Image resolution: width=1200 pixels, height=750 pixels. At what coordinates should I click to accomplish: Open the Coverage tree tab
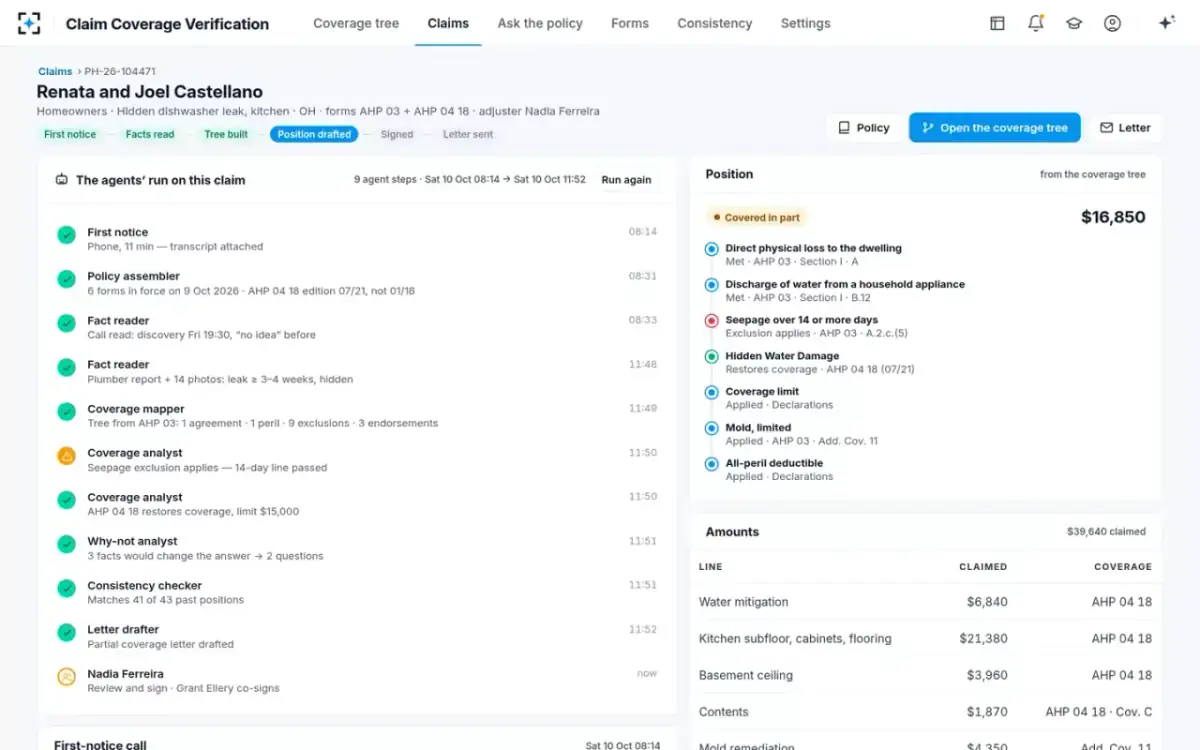point(356,23)
